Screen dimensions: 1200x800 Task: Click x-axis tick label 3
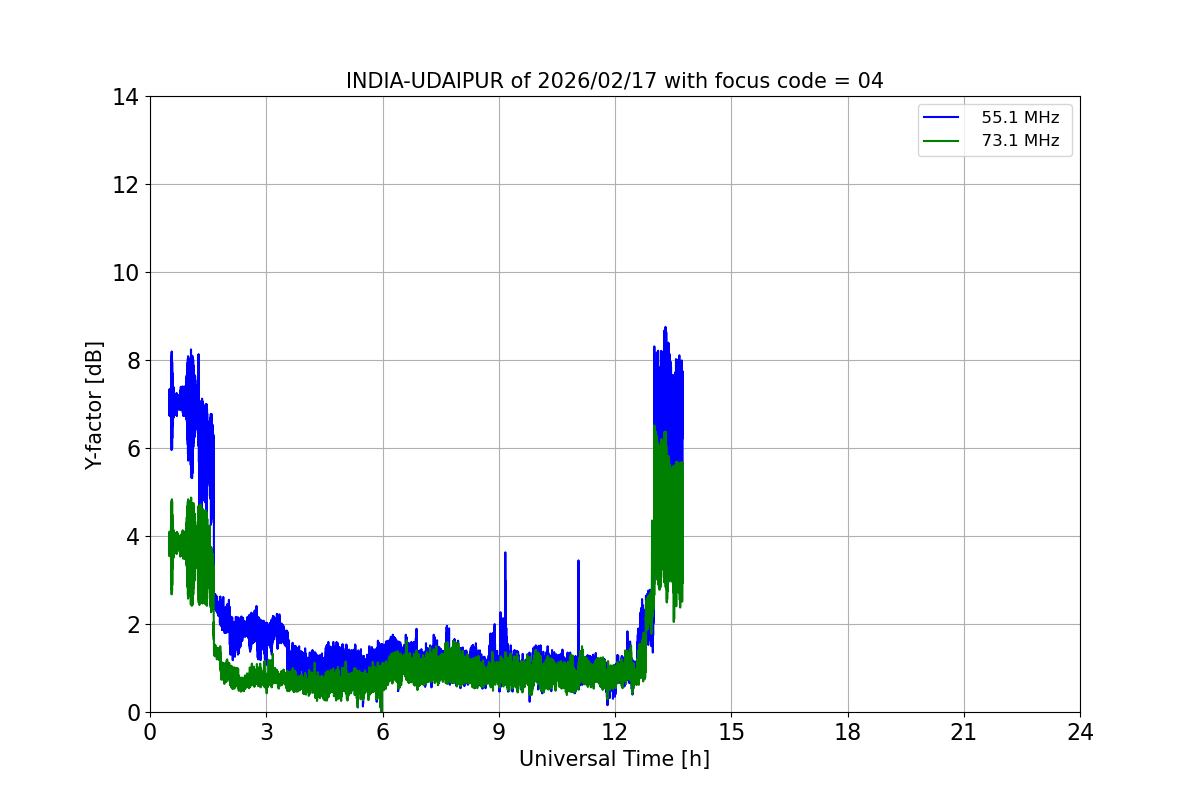266,732
